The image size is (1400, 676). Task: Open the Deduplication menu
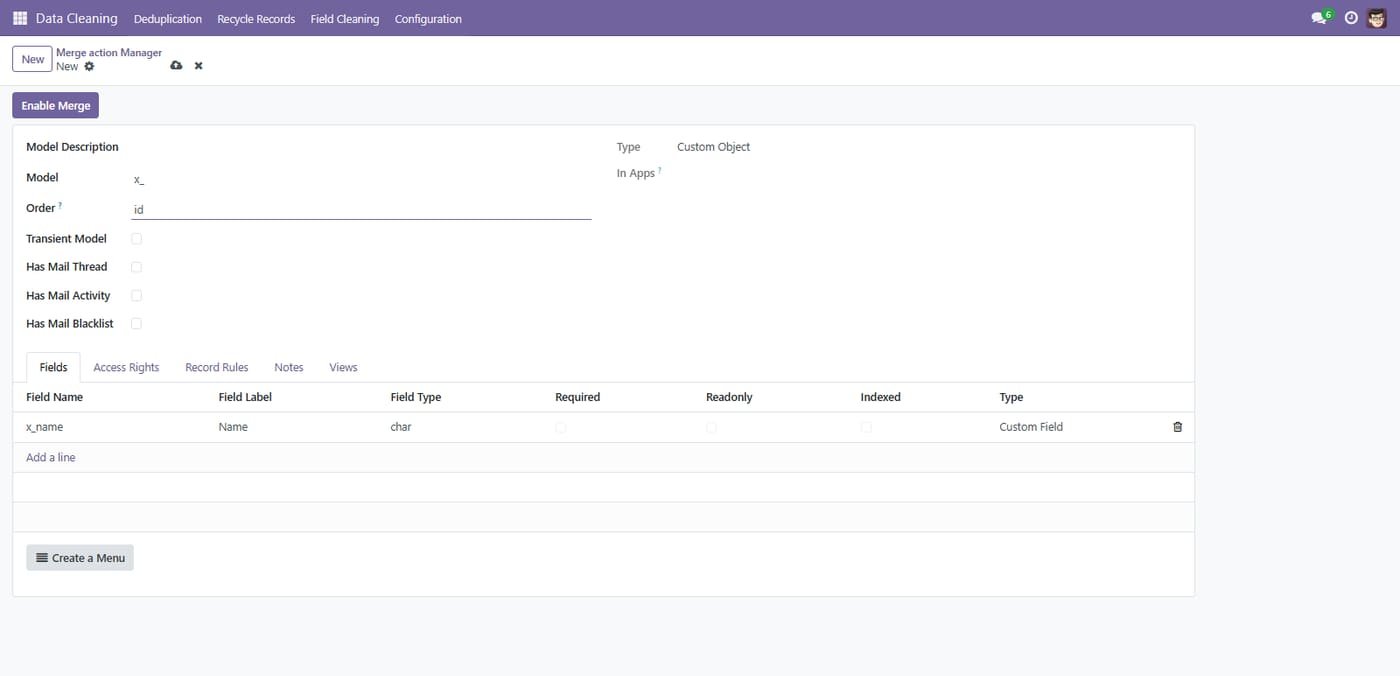point(168,19)
